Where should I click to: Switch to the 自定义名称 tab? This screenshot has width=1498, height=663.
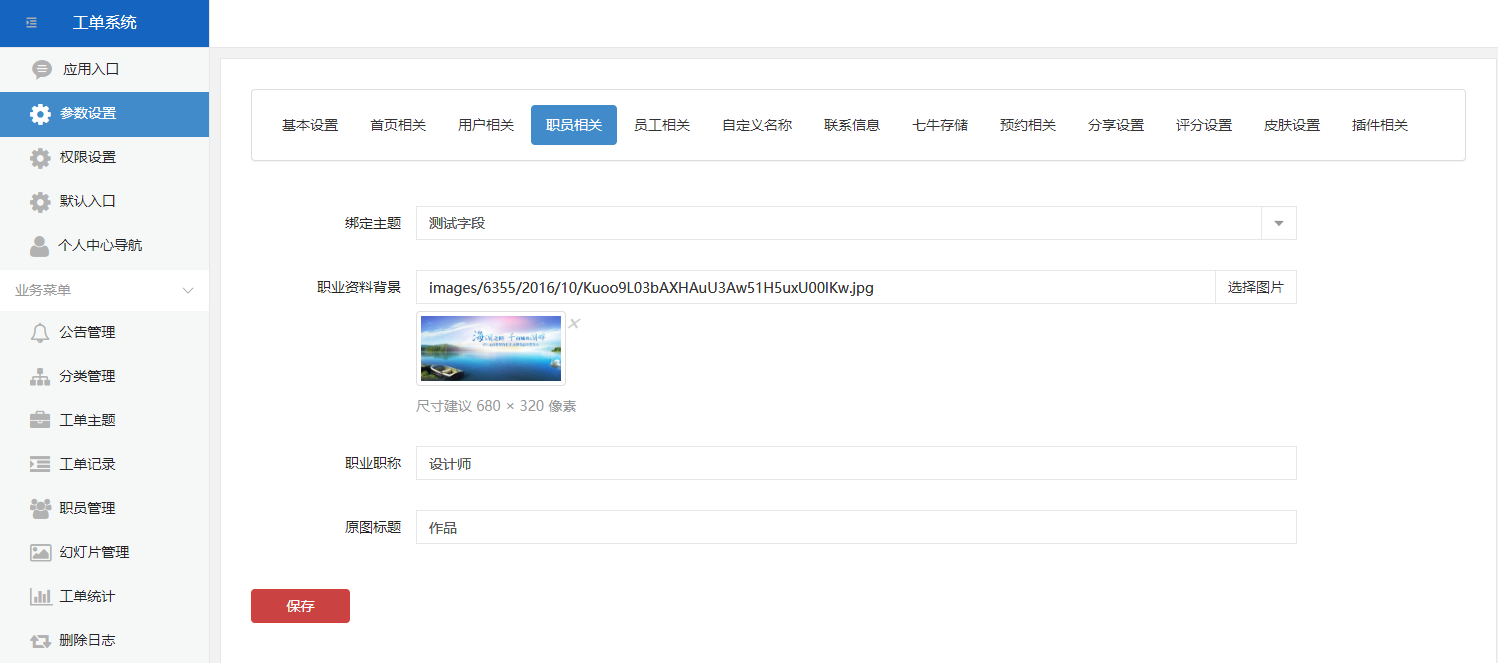(x=757, y=125)
